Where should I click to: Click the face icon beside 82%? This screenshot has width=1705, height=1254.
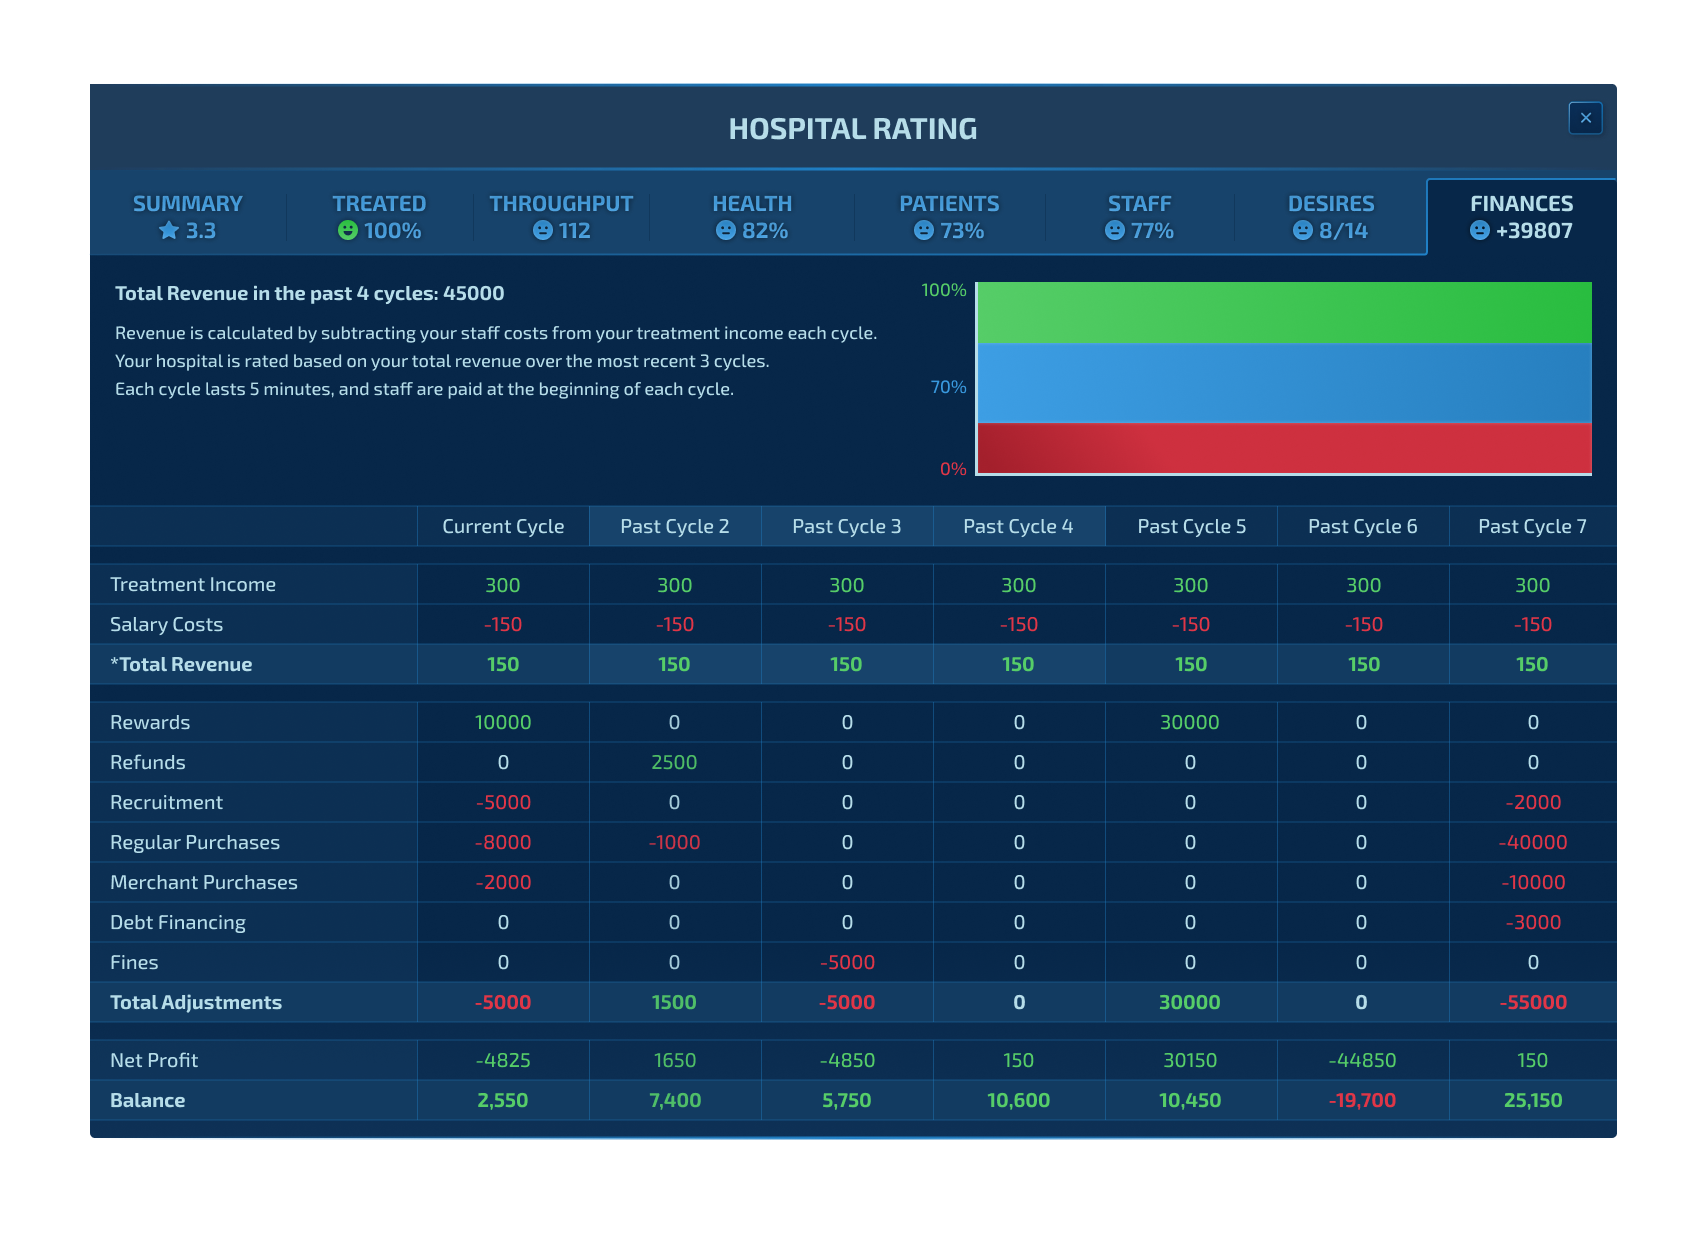(x=726, y=231)
